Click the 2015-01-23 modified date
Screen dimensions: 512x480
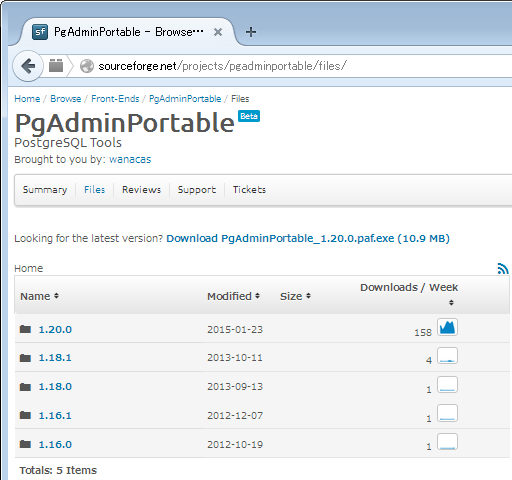pos(235,329)
